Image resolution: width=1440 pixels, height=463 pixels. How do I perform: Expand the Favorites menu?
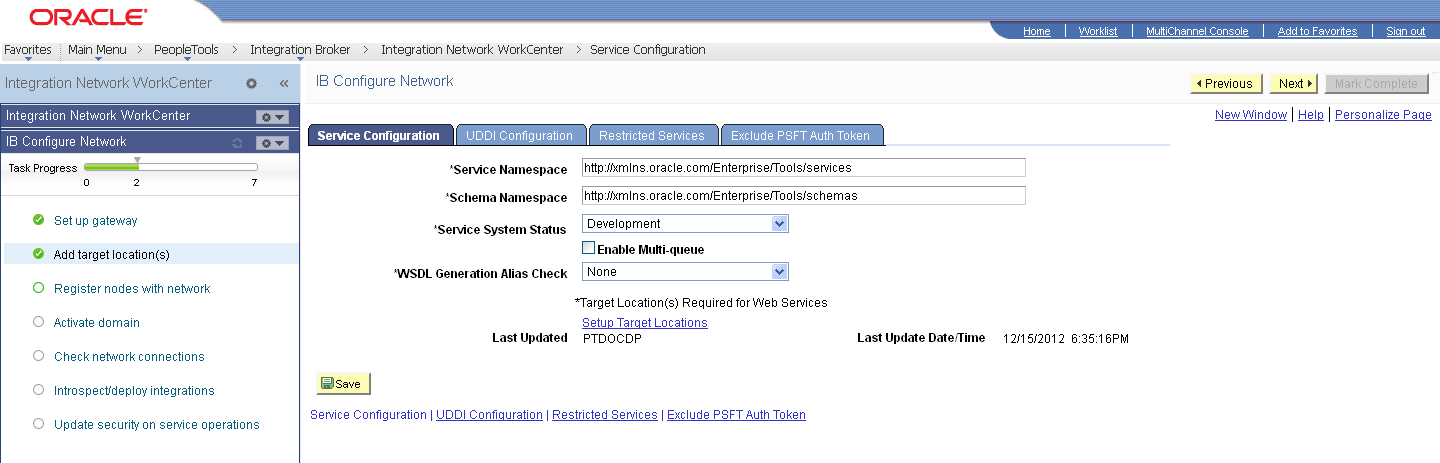point(28,50)
